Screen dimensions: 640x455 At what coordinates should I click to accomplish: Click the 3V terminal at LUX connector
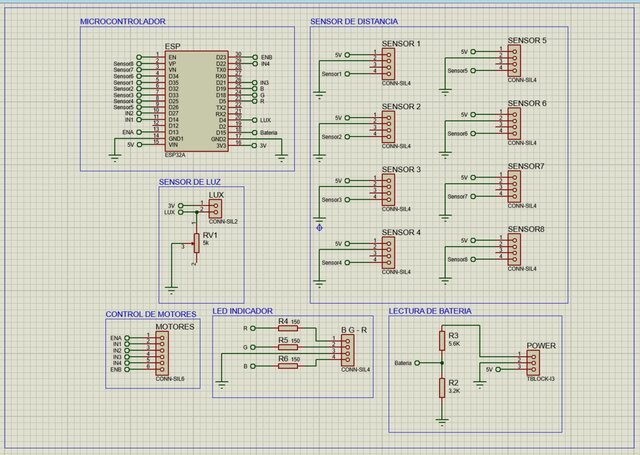(181, 206)
